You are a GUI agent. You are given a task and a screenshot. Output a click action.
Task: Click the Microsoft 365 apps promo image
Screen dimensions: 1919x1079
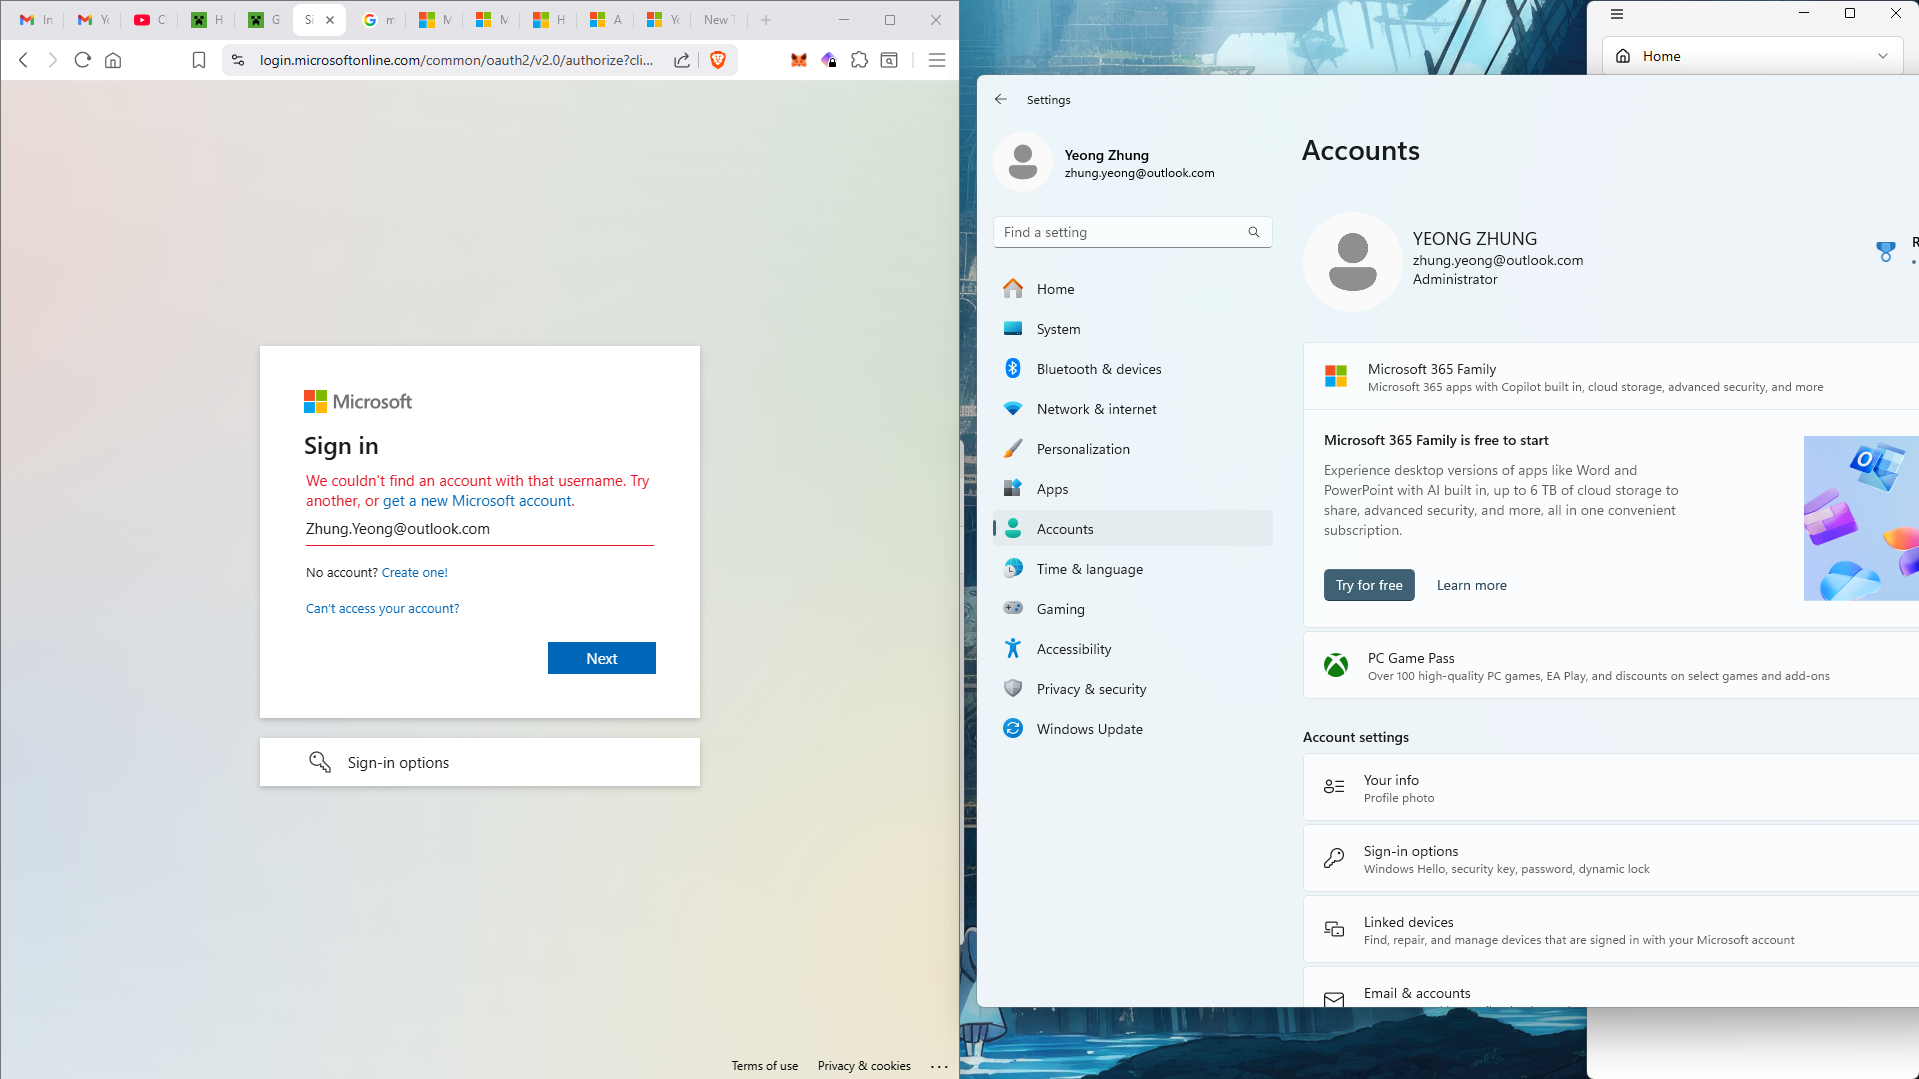pos(1861,518)
